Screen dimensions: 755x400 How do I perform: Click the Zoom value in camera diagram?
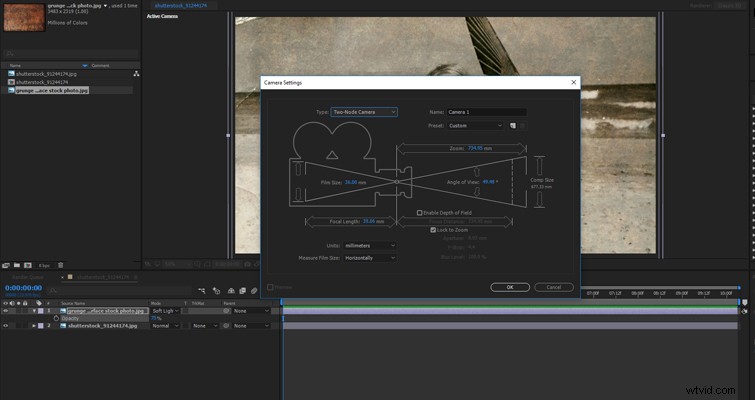[475, 148]
